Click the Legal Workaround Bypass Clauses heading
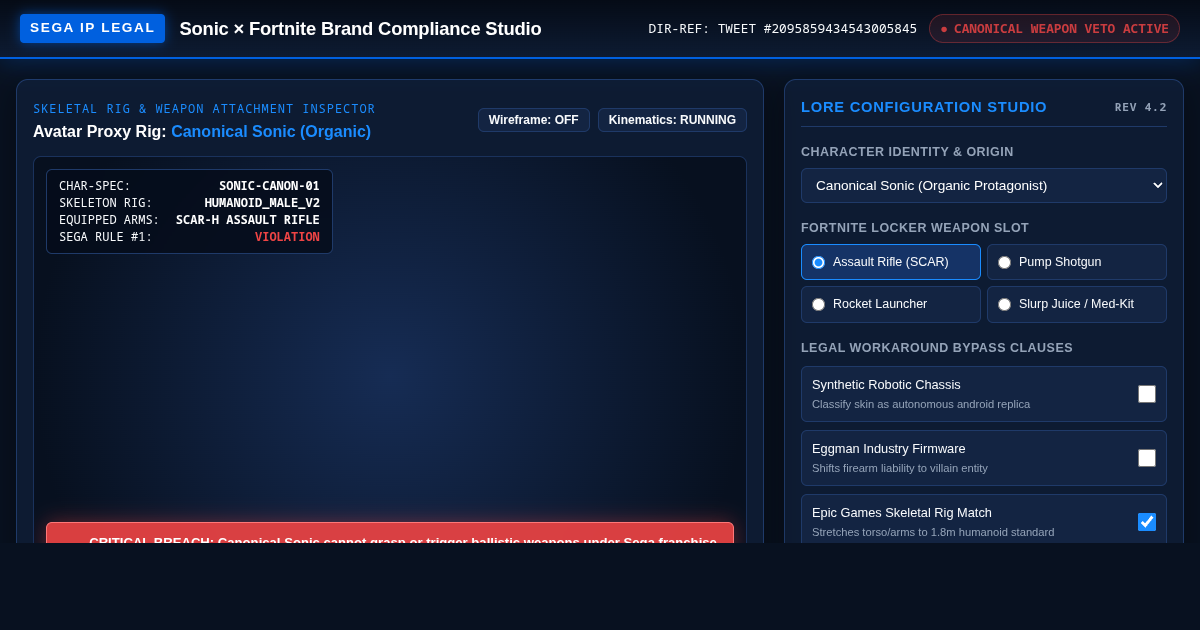Viewport: 1200px width, 630px height. pos(937,348)
